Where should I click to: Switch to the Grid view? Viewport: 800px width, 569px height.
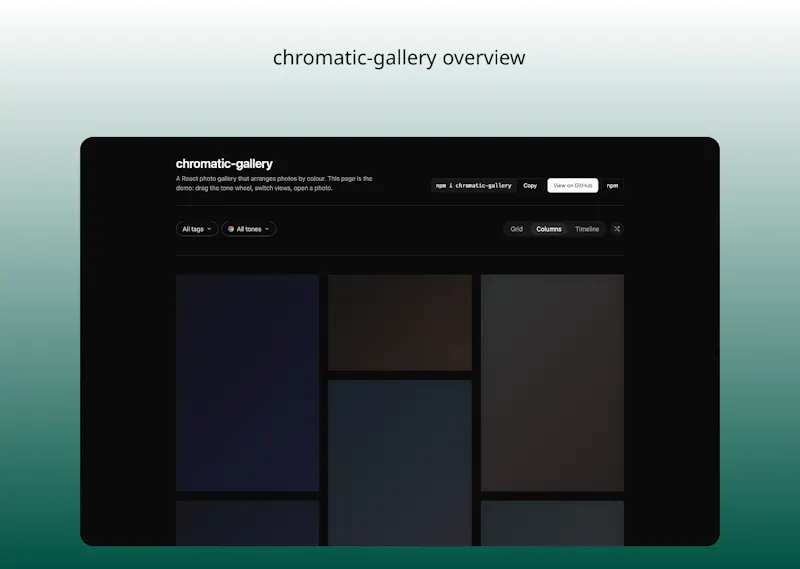click(x=516, y=229)
